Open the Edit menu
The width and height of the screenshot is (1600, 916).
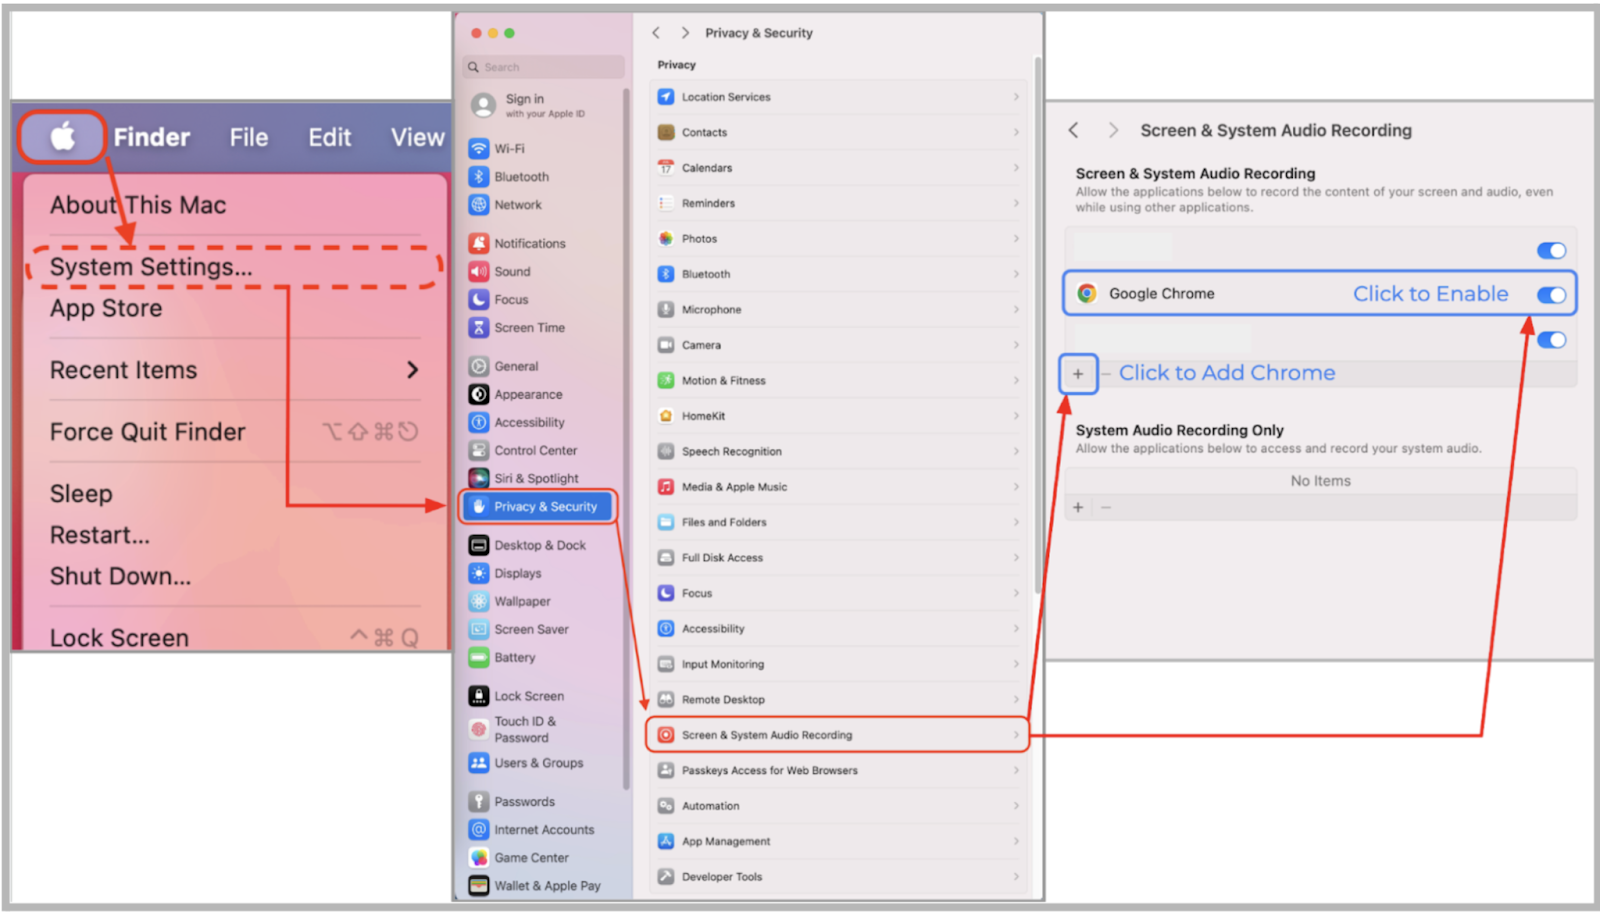click(x=329, y=137)
